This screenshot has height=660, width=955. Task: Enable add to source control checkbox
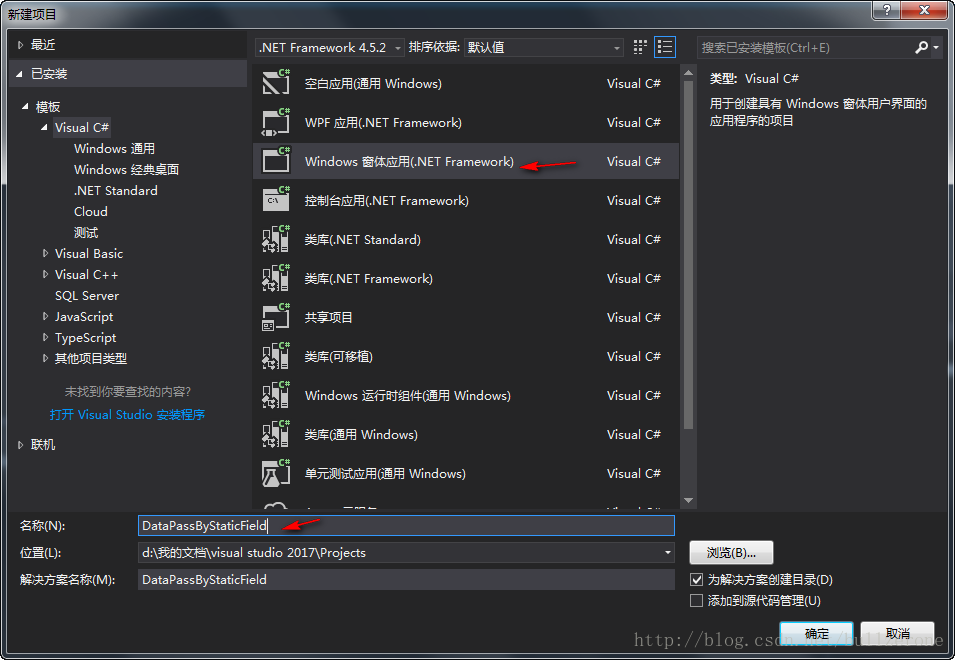point(697,600)
